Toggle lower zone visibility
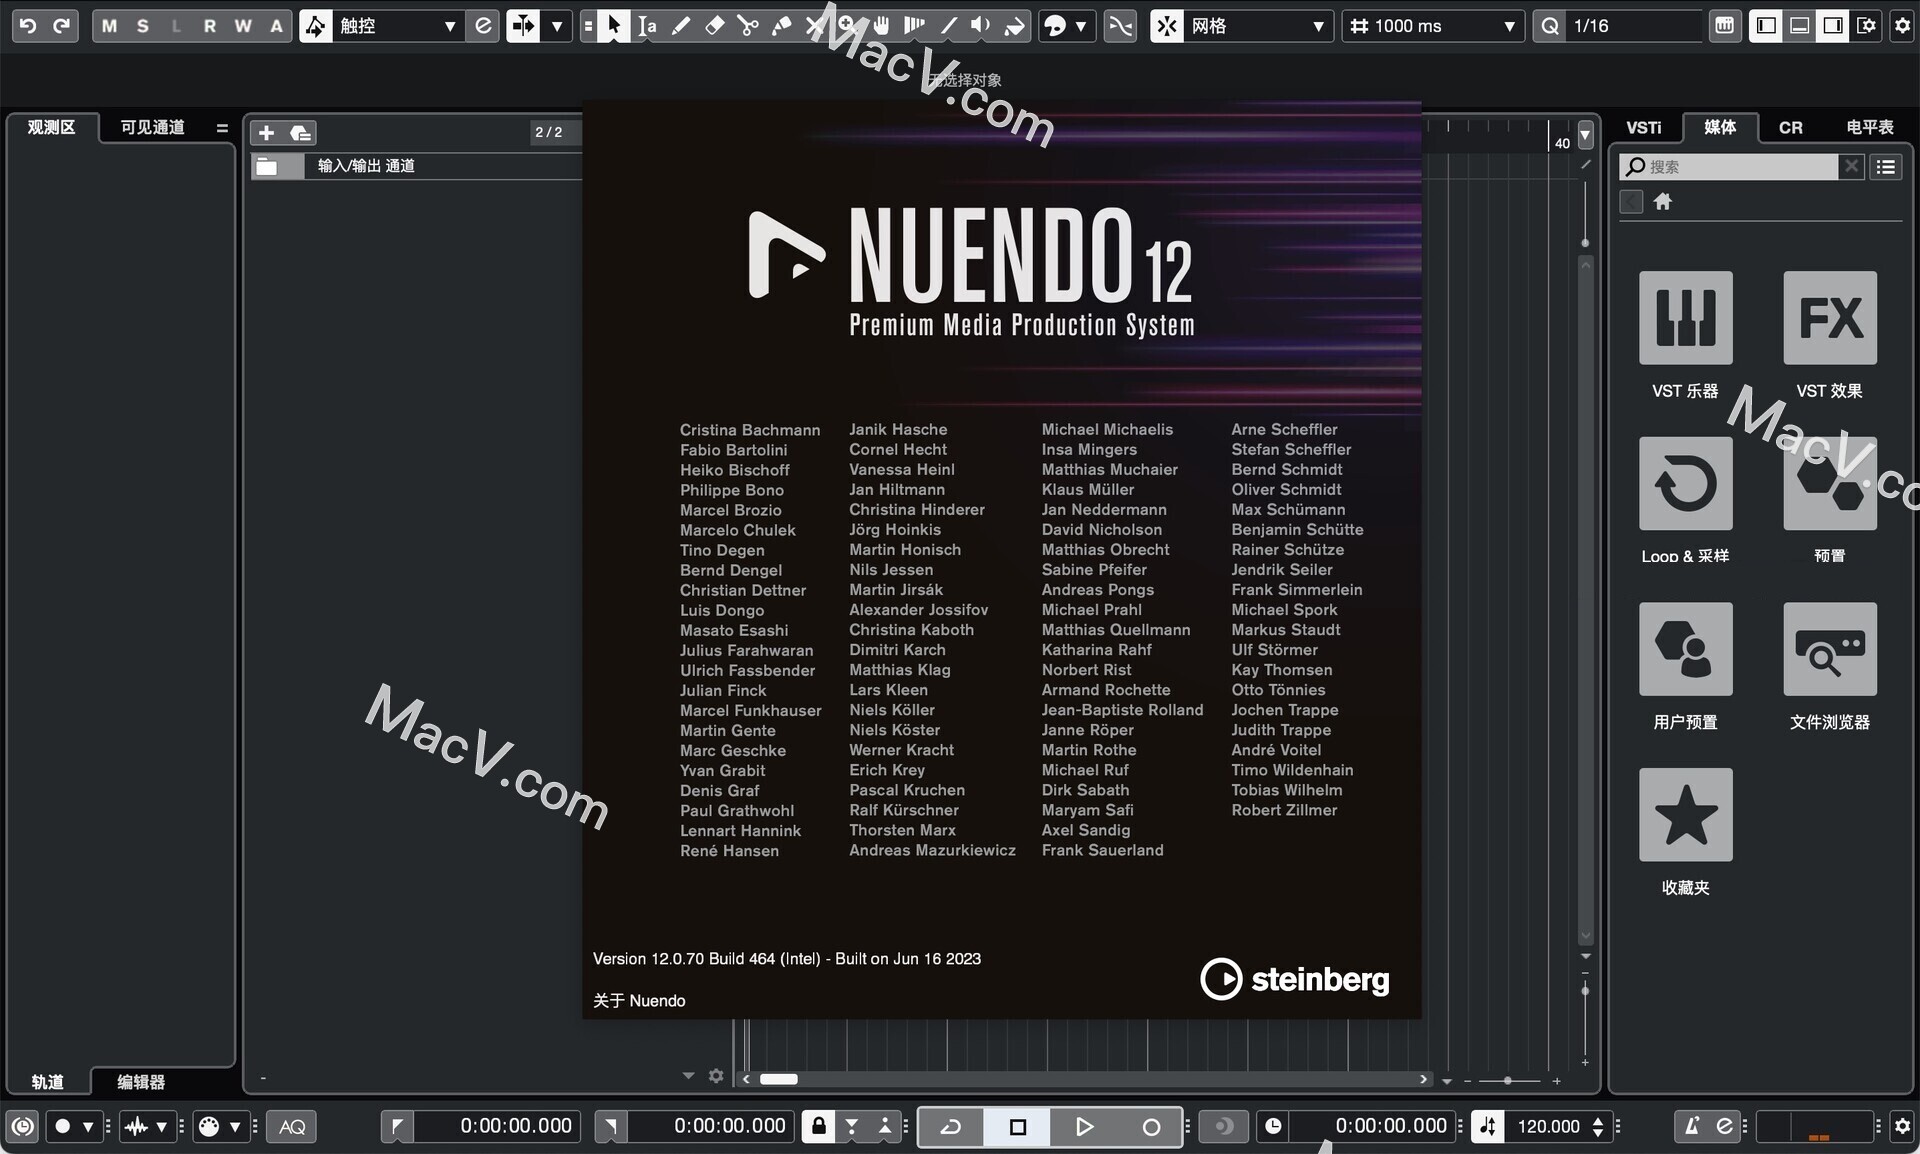The height and width of the screenshot is (1154, 1920). 1799,26
